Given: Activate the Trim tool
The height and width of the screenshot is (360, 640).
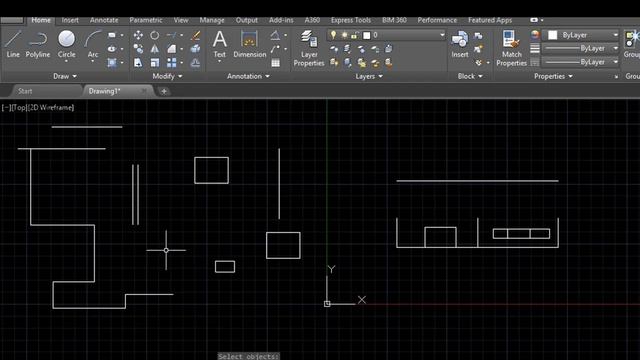Looking at the screenshot, I should tap(171, 35).
